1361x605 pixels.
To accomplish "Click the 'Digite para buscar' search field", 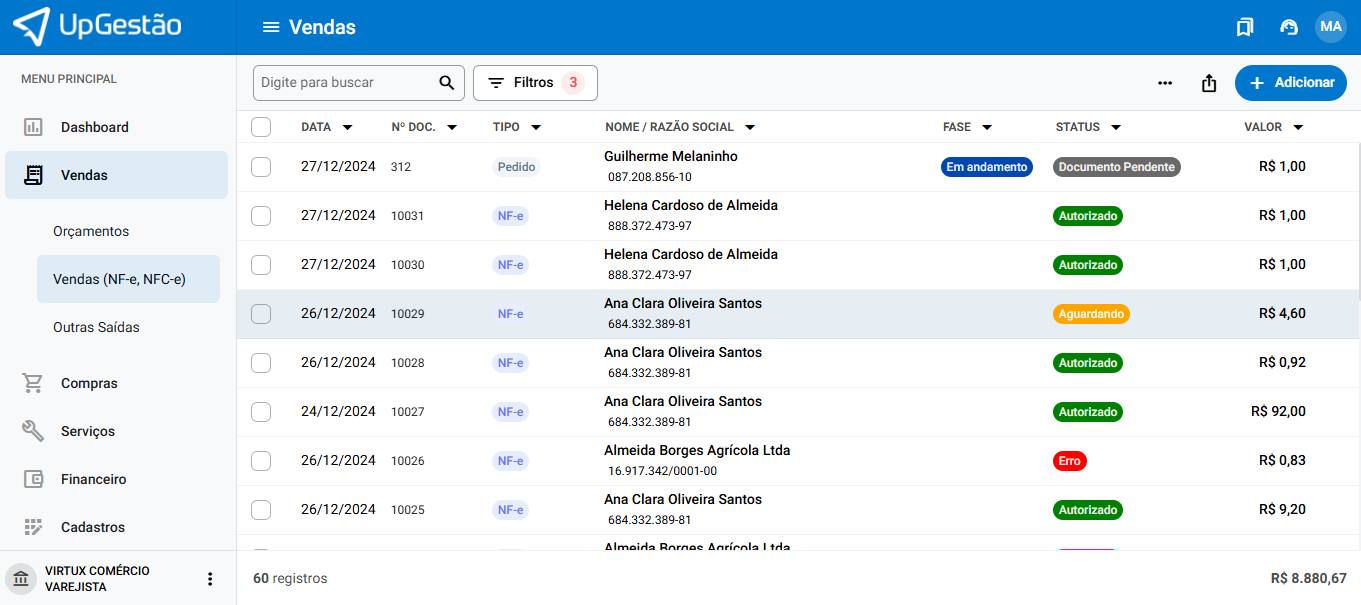I will (345, 83).
